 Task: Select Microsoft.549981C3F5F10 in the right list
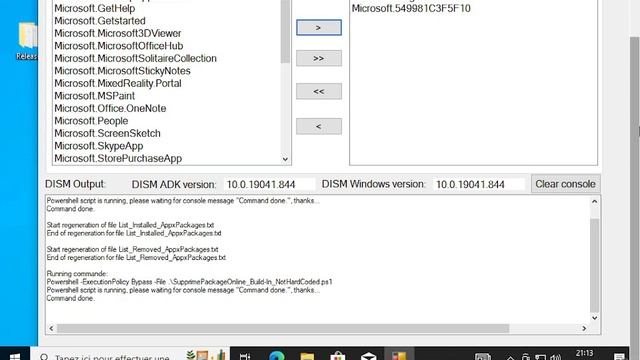coord(411,8)
